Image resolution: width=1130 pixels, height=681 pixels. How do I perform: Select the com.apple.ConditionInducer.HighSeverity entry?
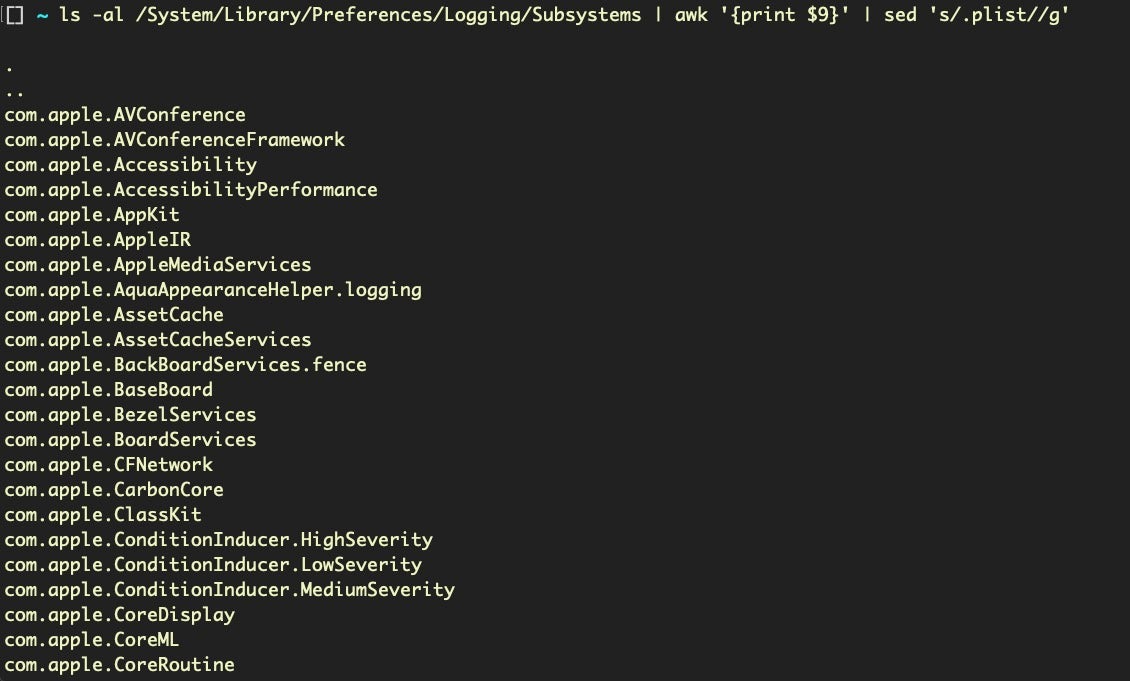tap(219, 540)
